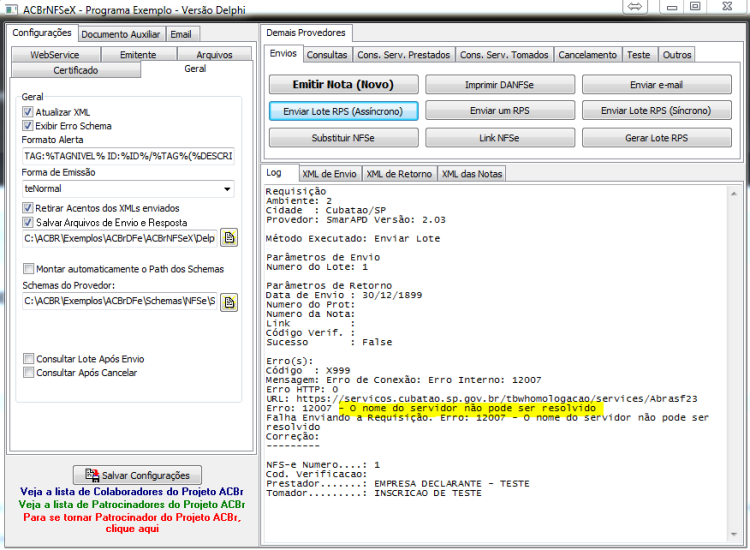Click Link NFSe button

click(500, 138)
